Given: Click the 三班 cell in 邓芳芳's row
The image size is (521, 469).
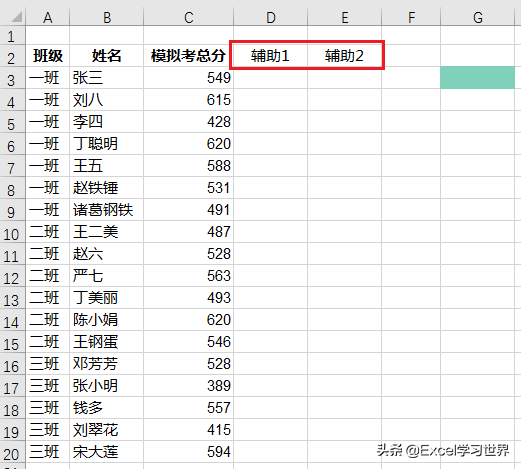Looking at the screenshot, I should pyautogui.click(x=48, y=364).
